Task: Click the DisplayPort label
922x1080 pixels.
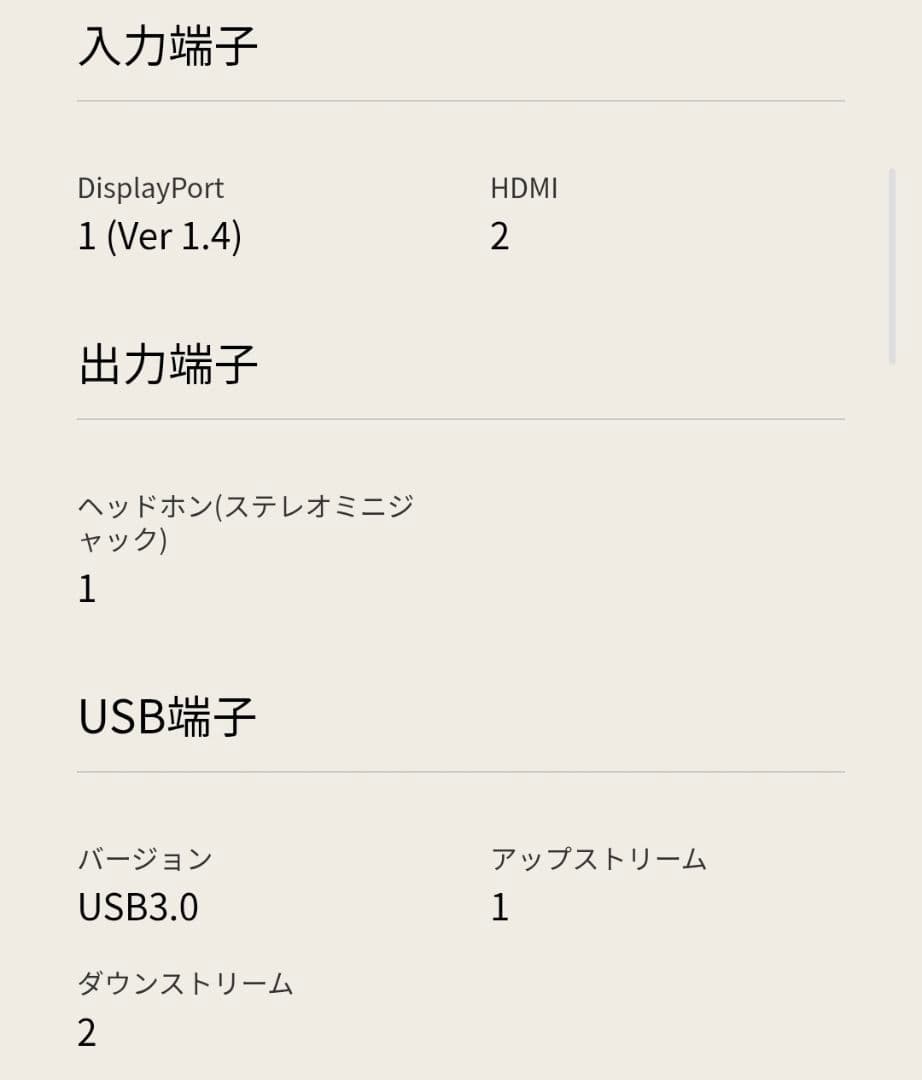Action: click(151, 188)
